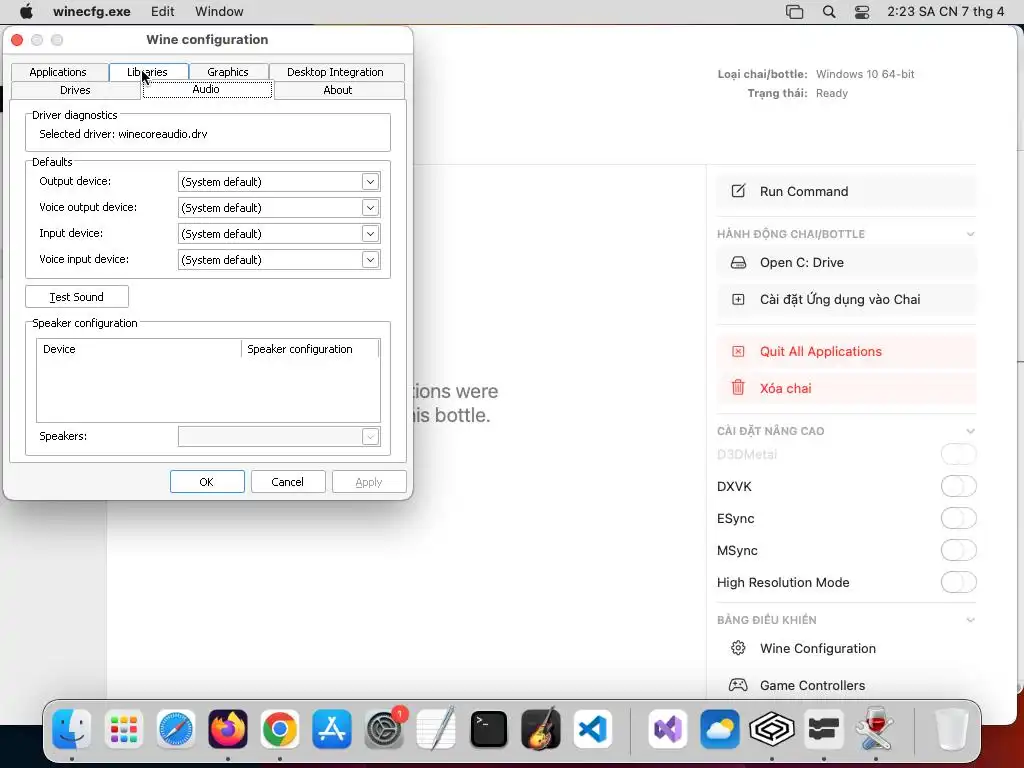Launch Firefox from the dock
The image size is (1024, 768).
(x=228, y=729)
